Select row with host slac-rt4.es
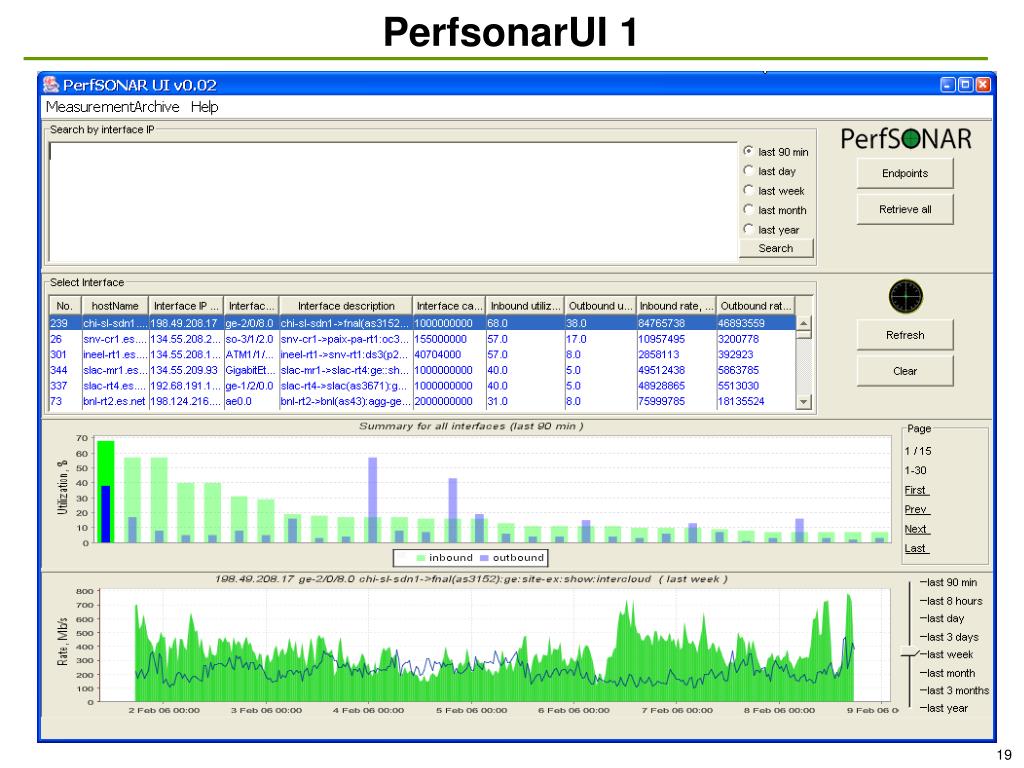This screenshot has height=768, width=1024. tap(422, 386)
